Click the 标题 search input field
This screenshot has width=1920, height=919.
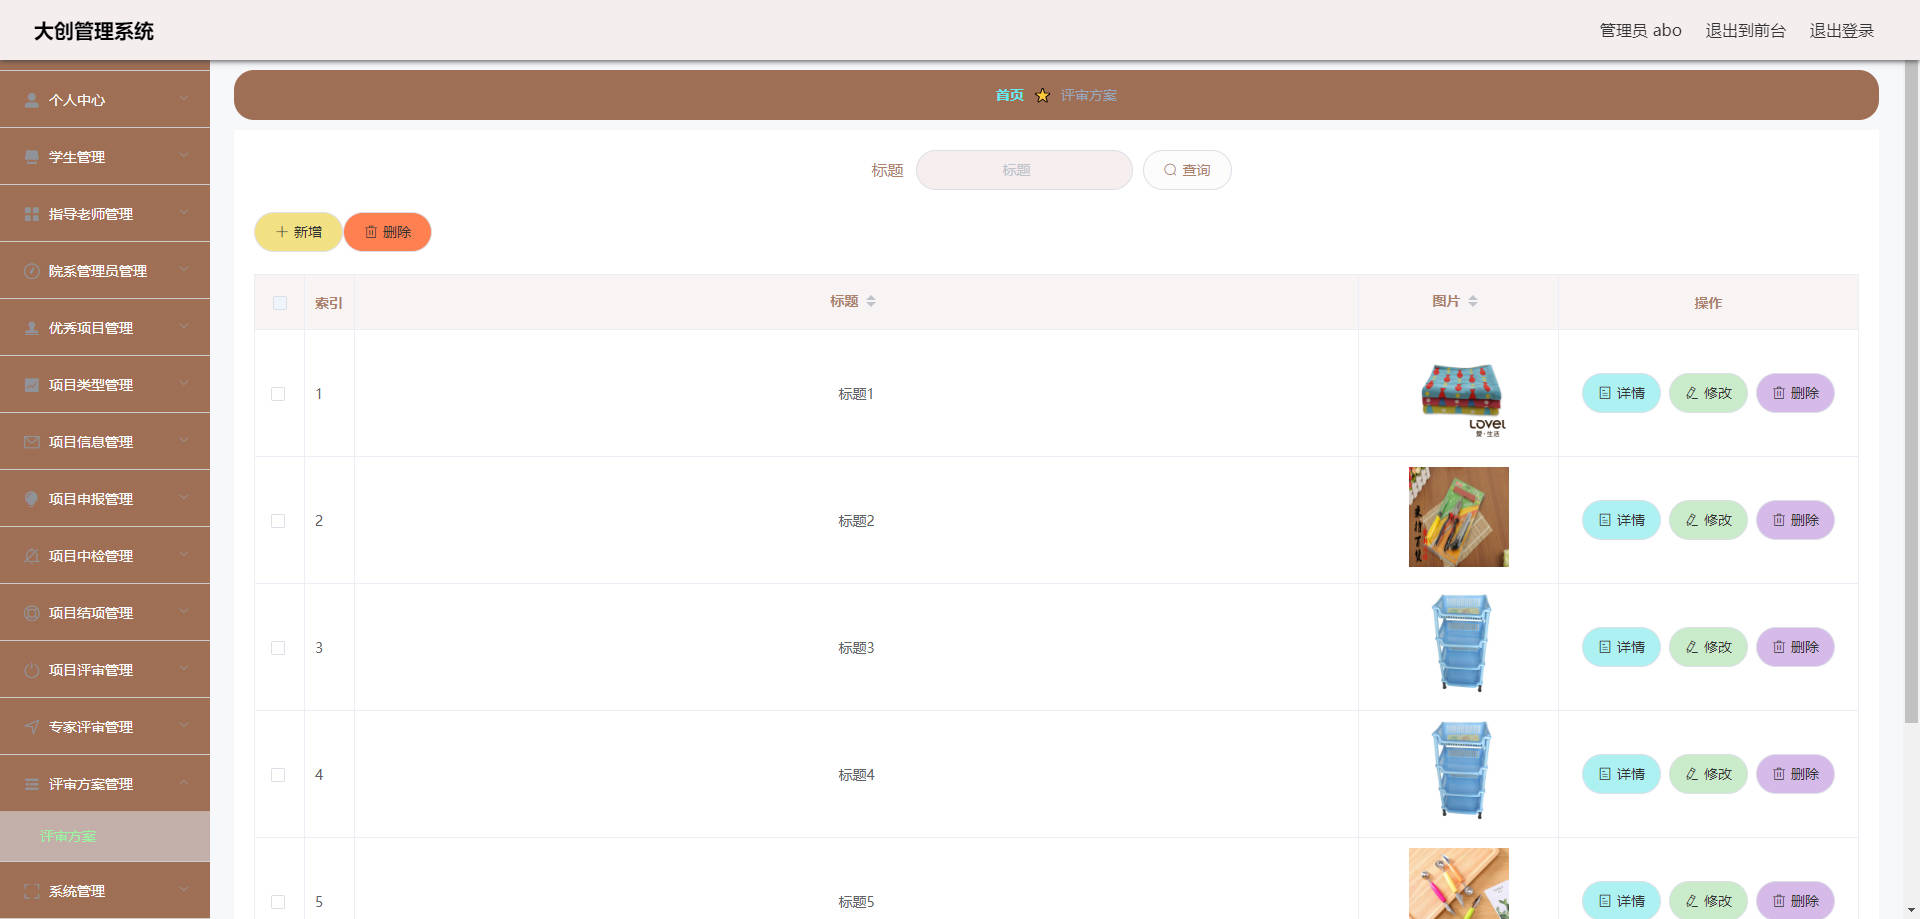[1024, 170]
